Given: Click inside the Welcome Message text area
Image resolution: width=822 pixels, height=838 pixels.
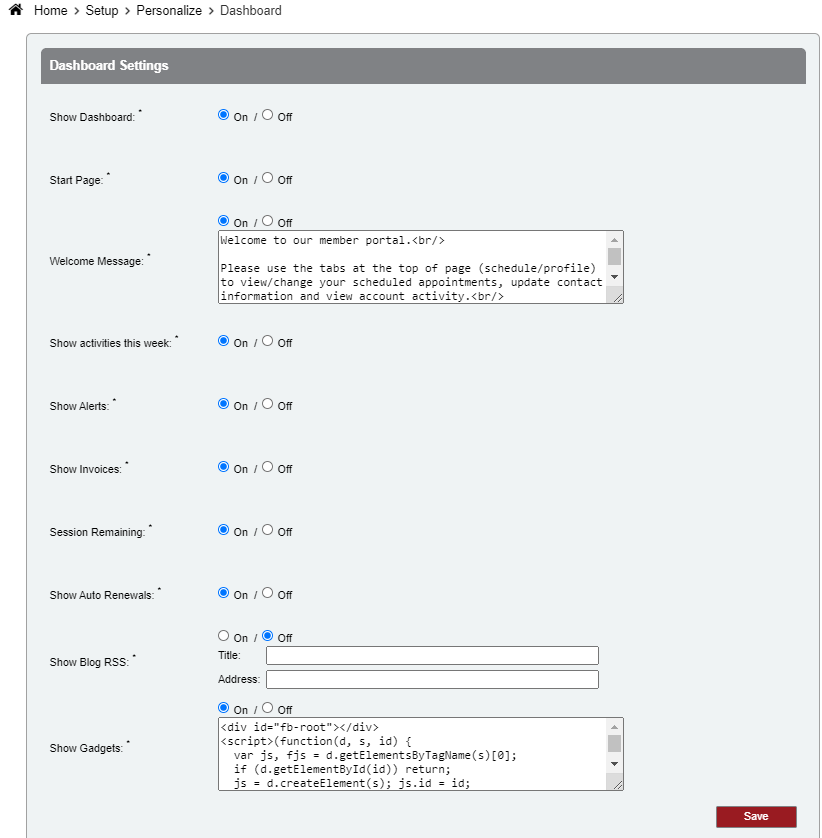Looking at the screenshot, I should (x=412, y=268).
